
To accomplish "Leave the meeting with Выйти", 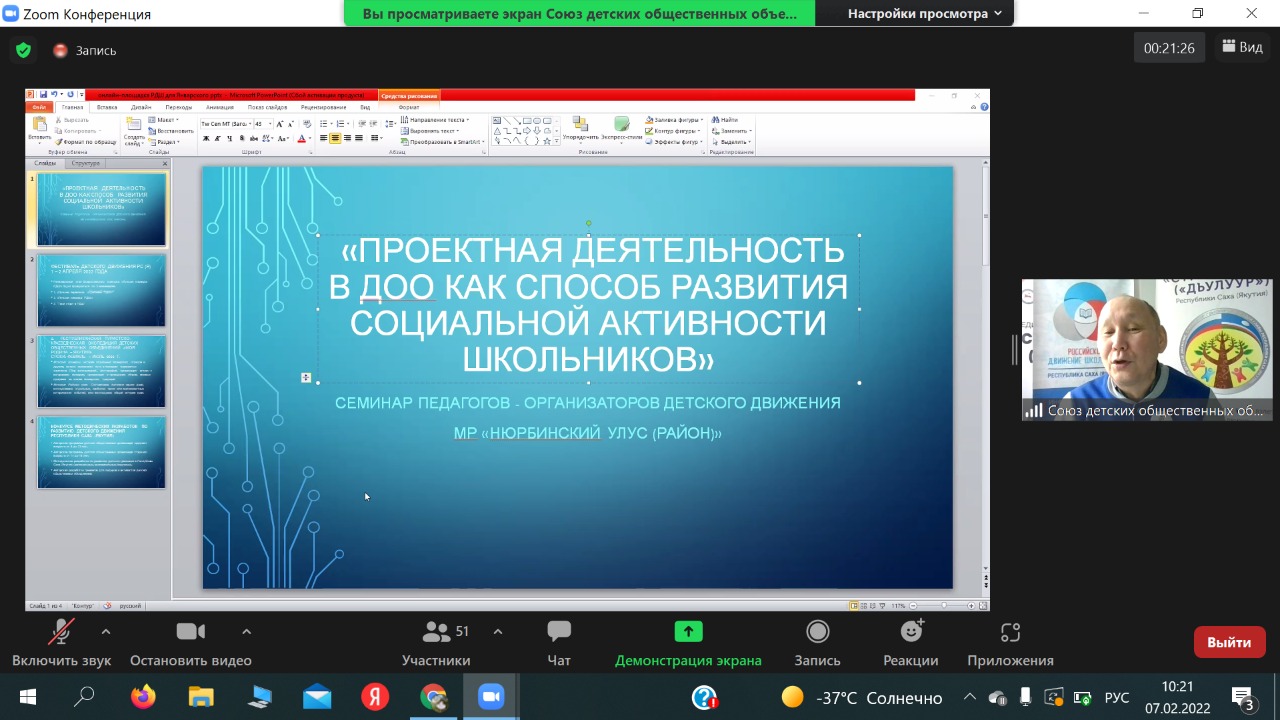I will pyautogui.click(x=1229, y=642).
